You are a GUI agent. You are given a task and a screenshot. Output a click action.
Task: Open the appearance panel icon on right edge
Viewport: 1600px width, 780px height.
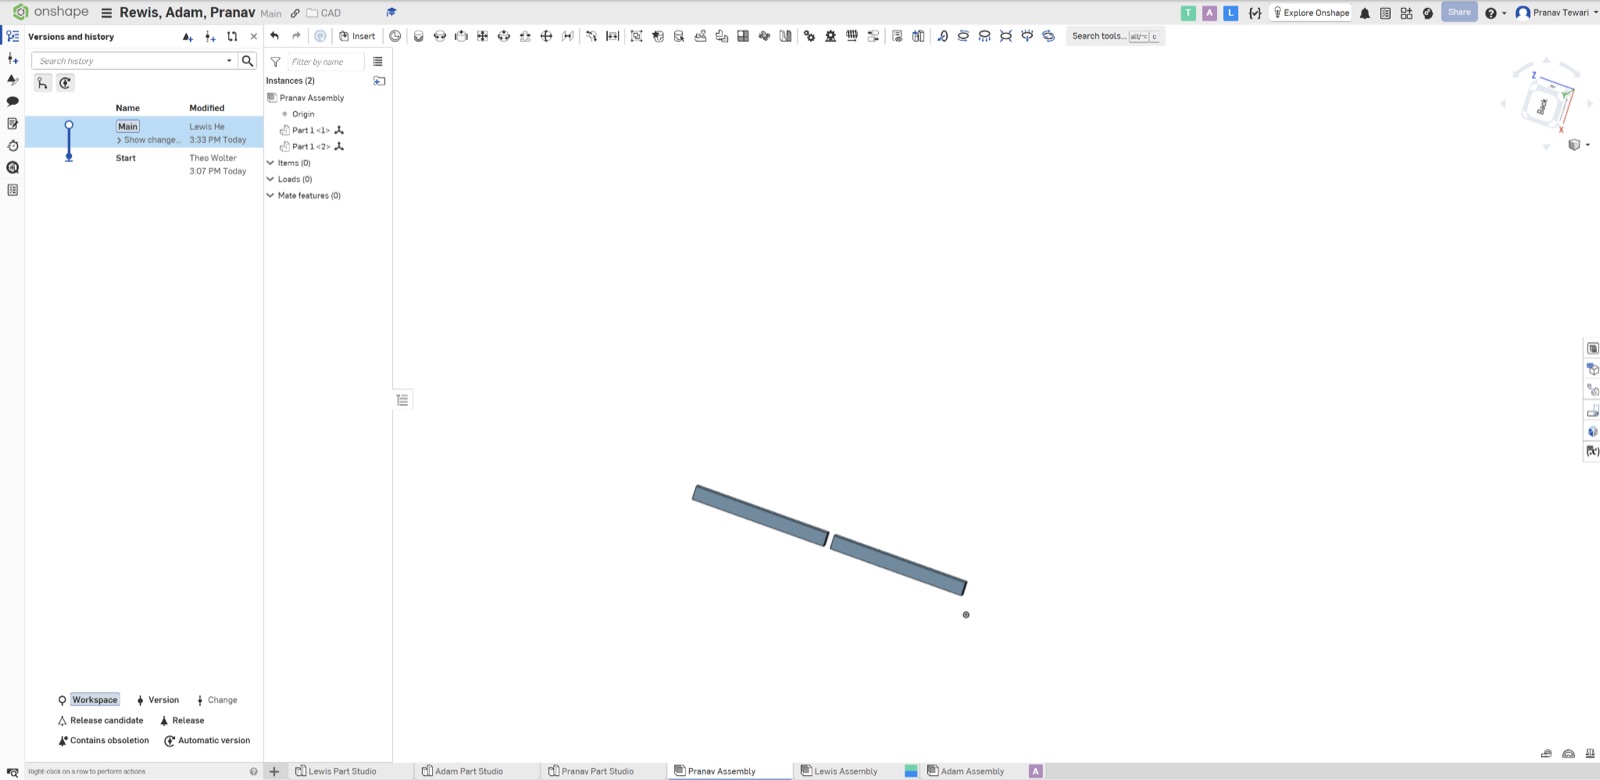(1592, 432)
